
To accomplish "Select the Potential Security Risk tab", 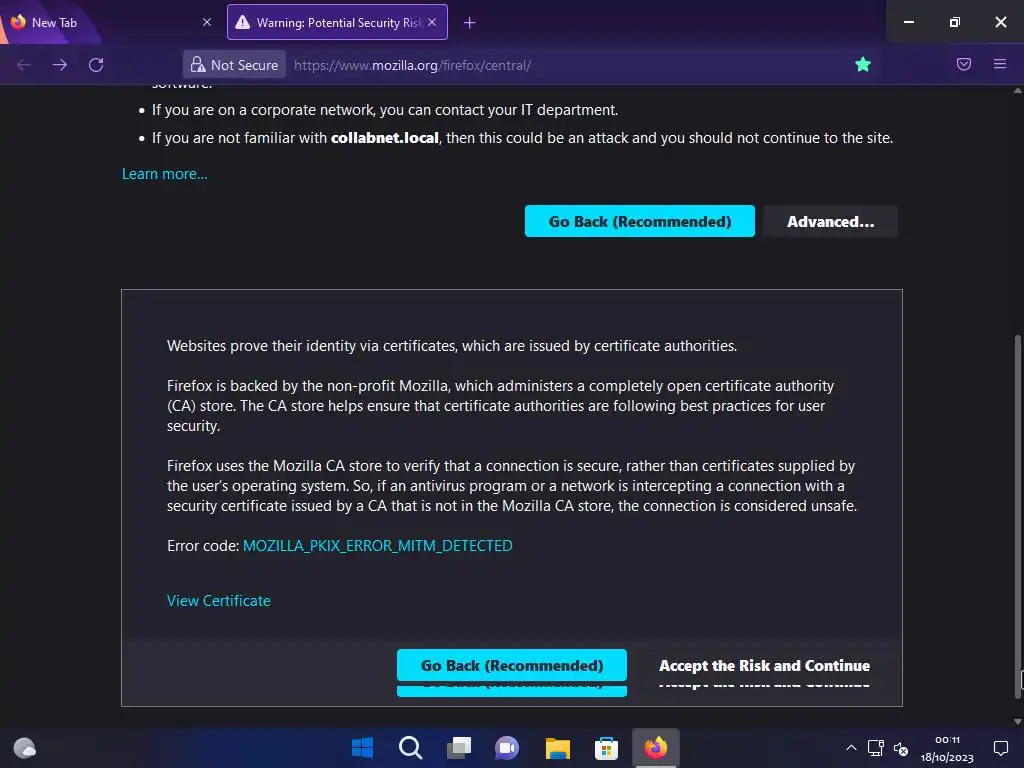I will click(338, 22).
